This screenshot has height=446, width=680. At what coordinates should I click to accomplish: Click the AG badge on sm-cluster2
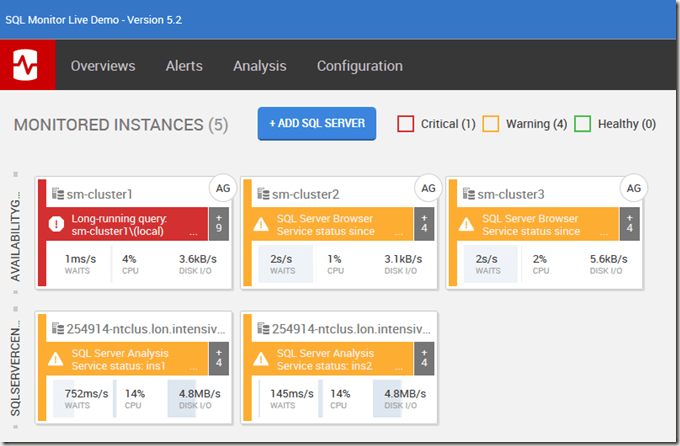tap(428, 188)
